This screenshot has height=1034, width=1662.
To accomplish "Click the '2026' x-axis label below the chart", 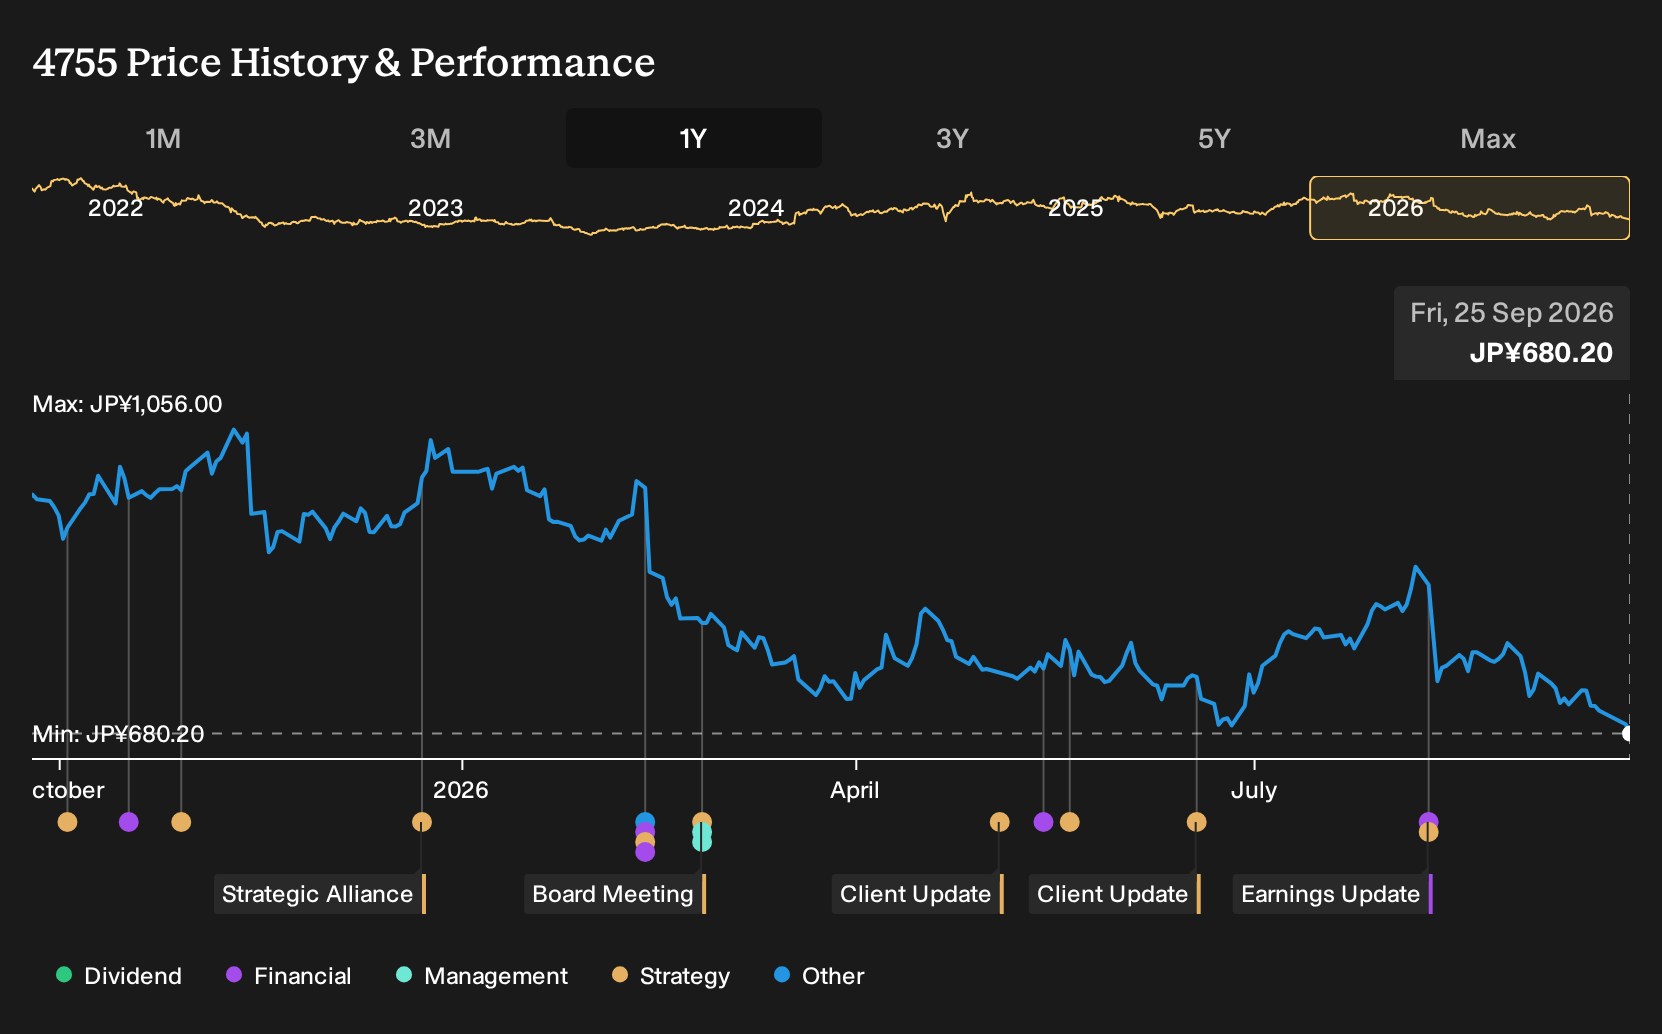I will [461, 790].
